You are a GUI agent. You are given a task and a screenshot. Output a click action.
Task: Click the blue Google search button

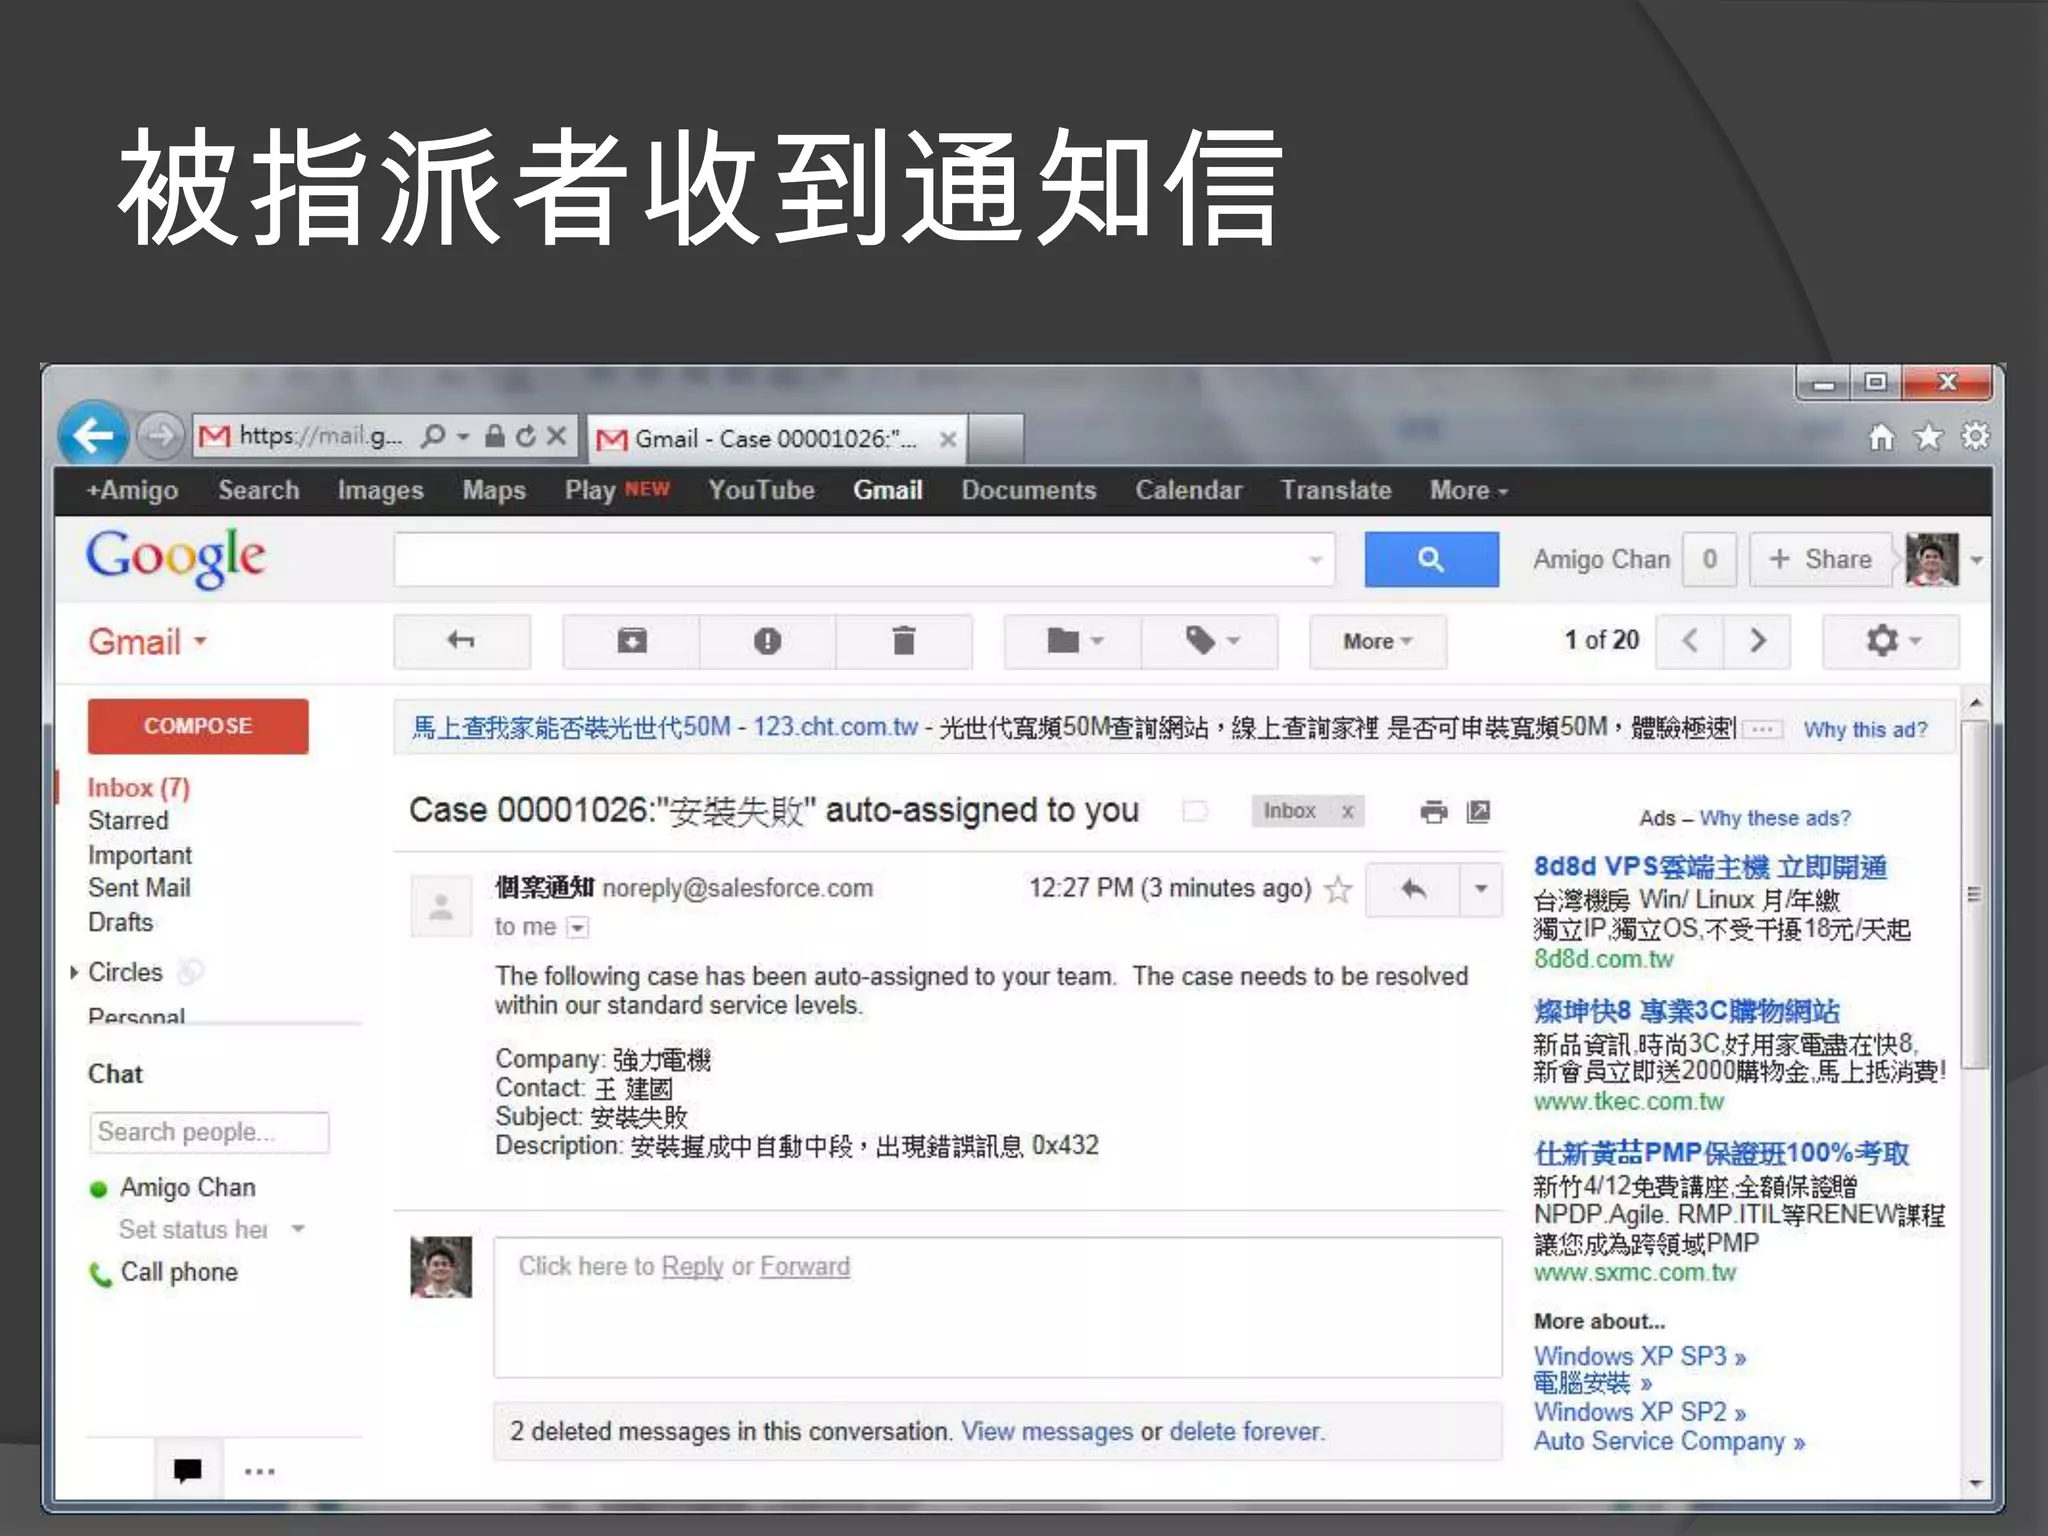pos(1431,559)
